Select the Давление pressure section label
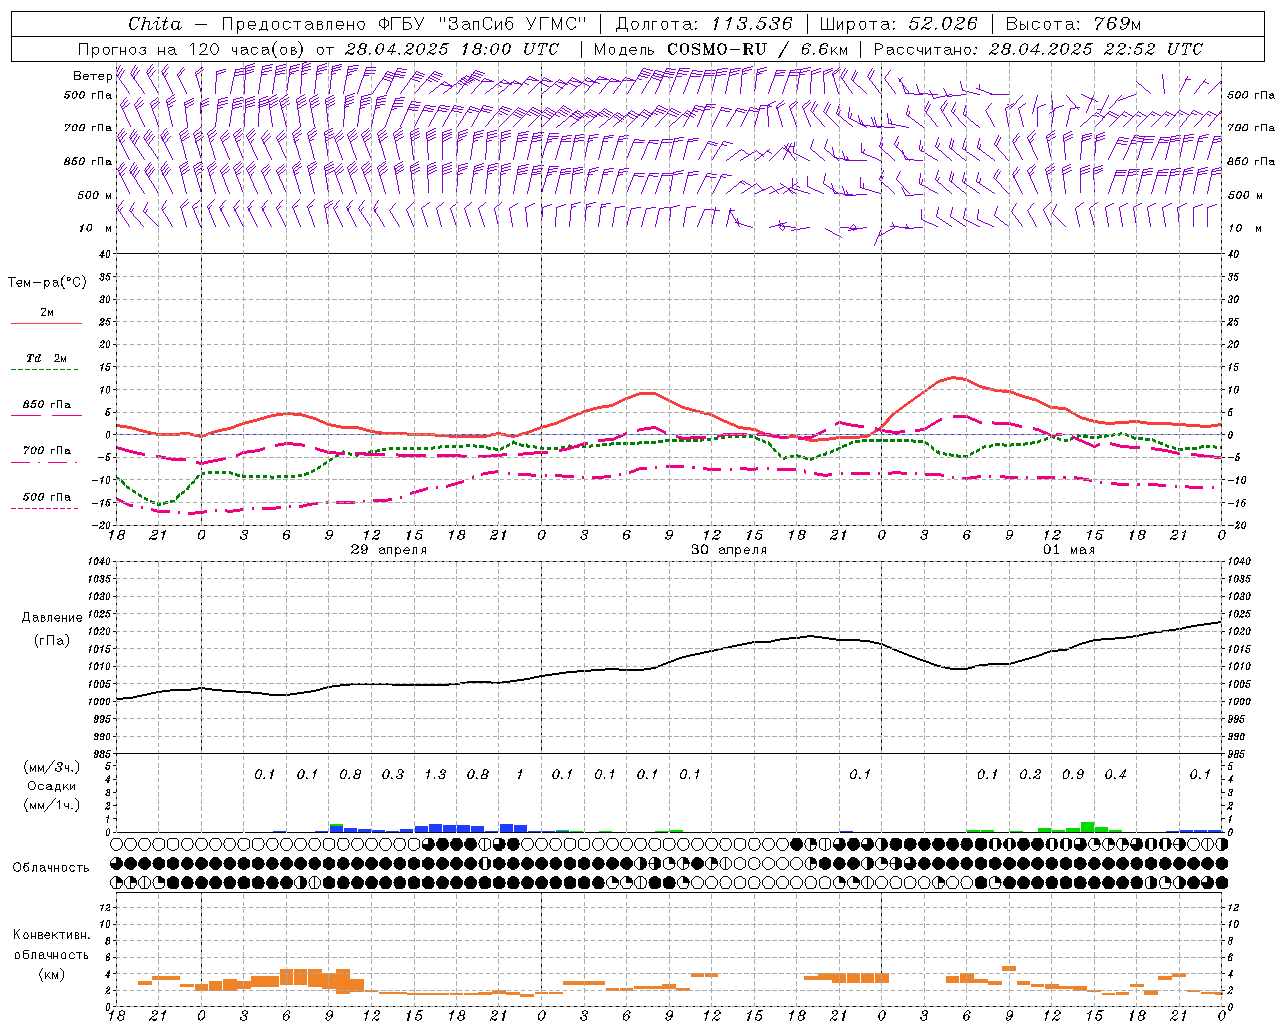Screen dimensions: 1280x1024 point(52,618)
